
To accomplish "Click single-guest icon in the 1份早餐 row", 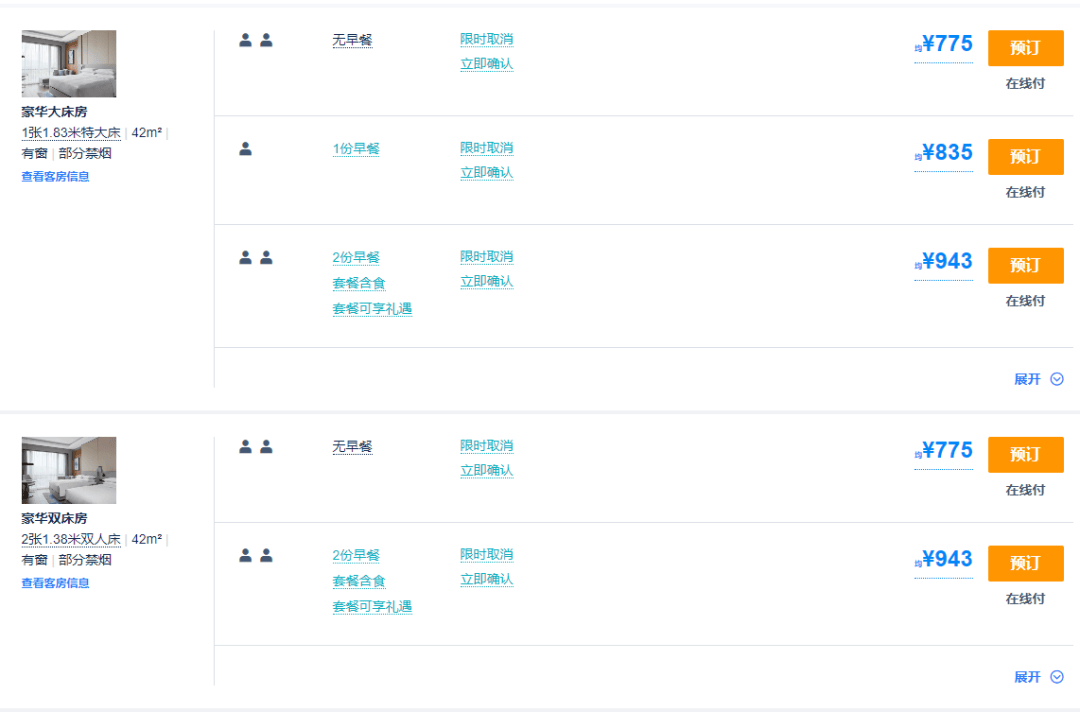I will (x=245, y=149).
